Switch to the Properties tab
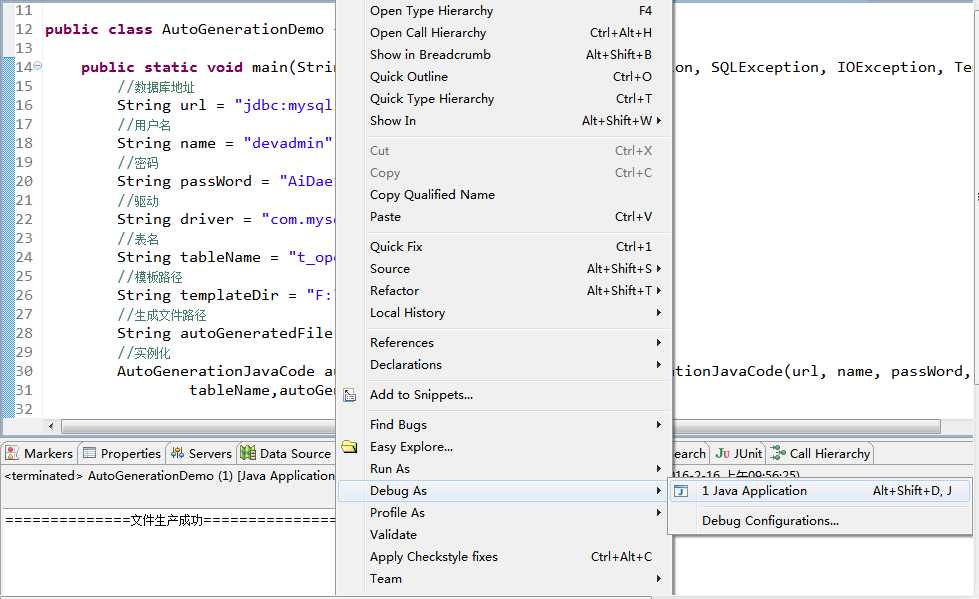Image resolution: width=979 pixels, height=599 pixels. coord(122,453)
